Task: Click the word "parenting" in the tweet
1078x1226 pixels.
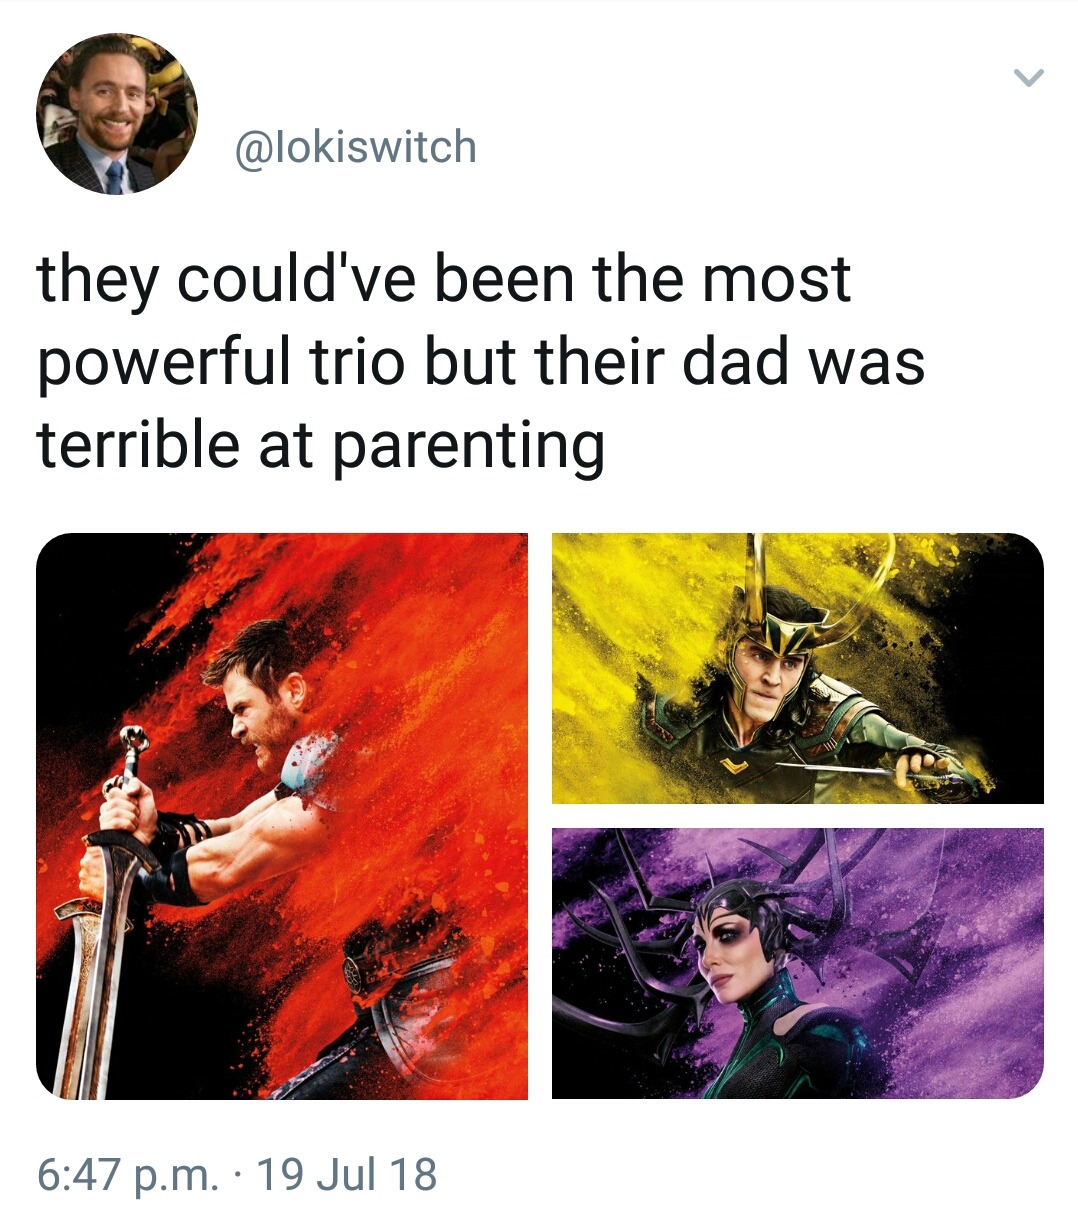Action: coord(467,446)
